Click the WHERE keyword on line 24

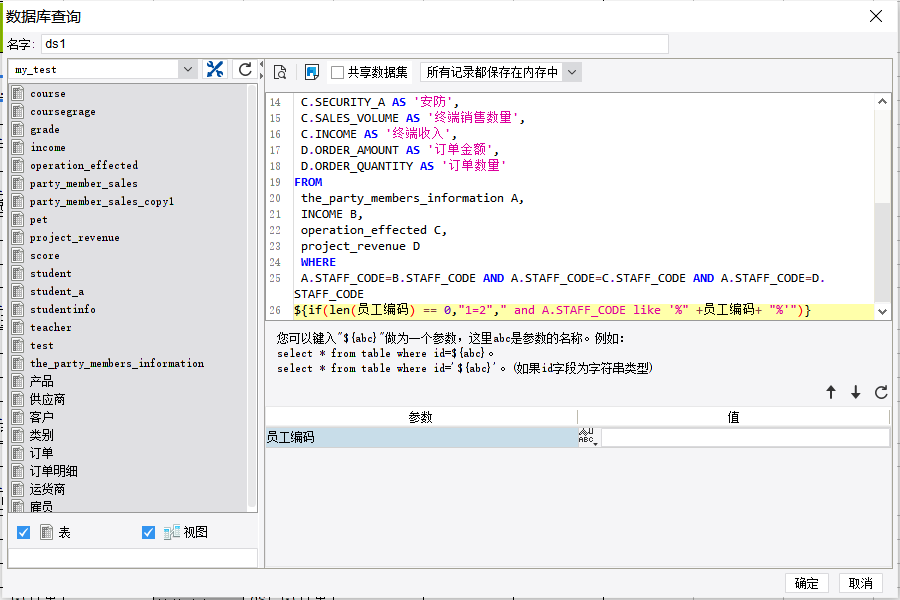pyautogui.click(x=318, y=262)
